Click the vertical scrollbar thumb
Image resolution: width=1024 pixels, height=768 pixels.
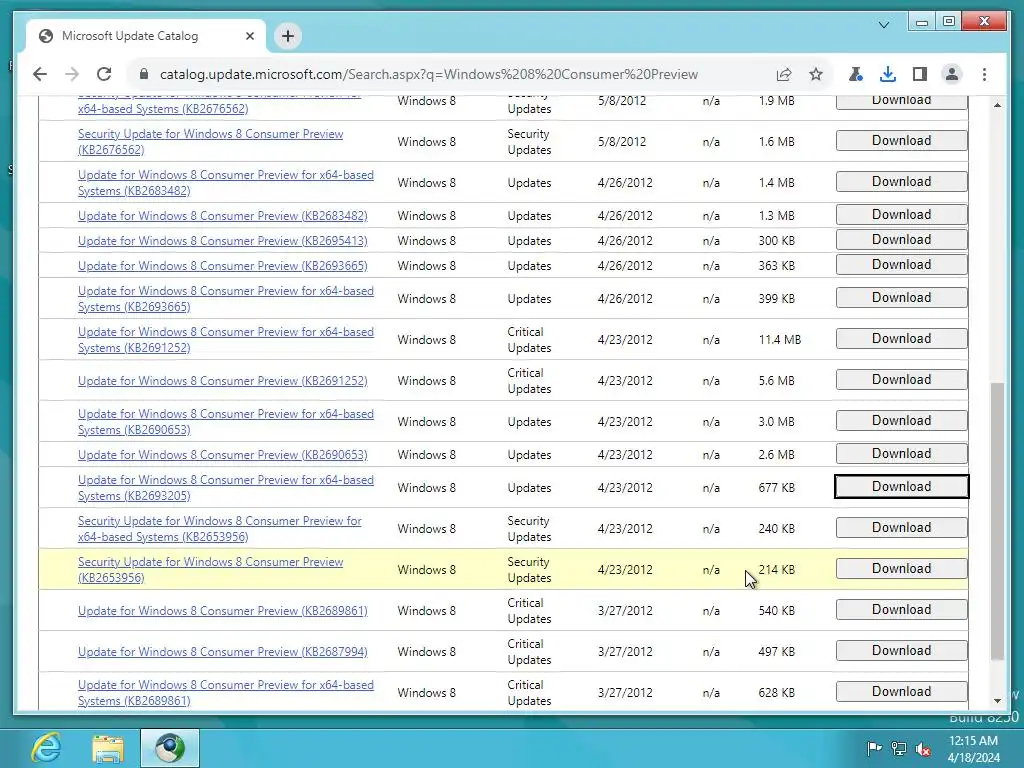(x=997, y=521)
